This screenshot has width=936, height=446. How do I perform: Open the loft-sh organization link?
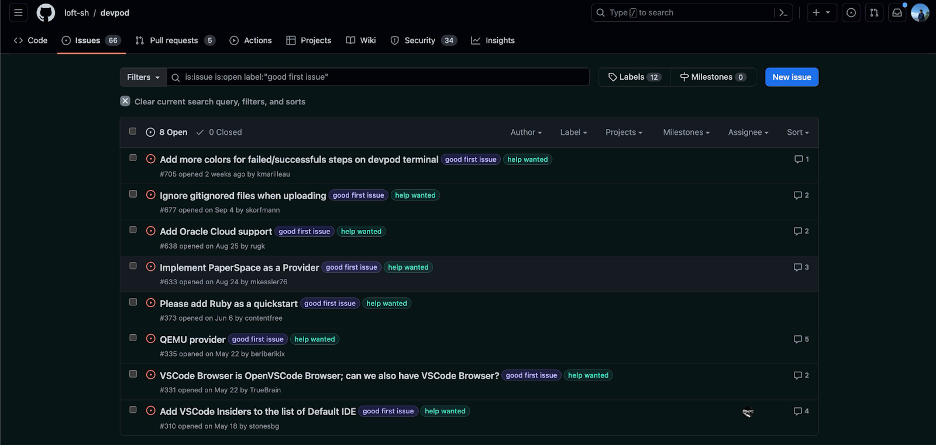point(76,13)
